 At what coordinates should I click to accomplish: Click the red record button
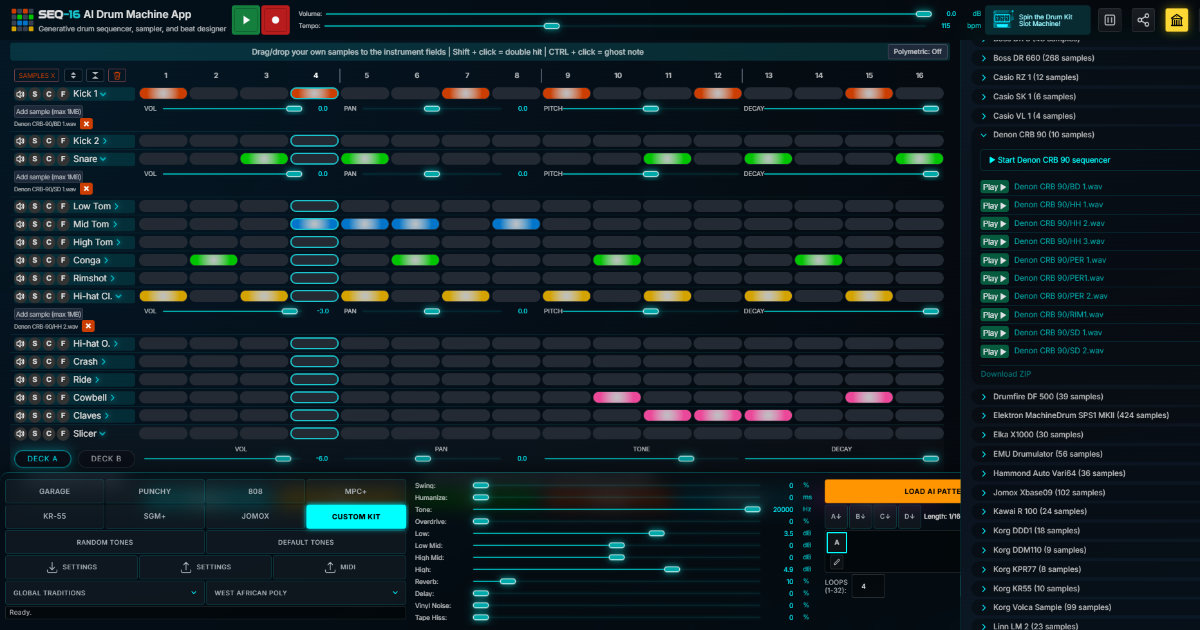[275, 19]
